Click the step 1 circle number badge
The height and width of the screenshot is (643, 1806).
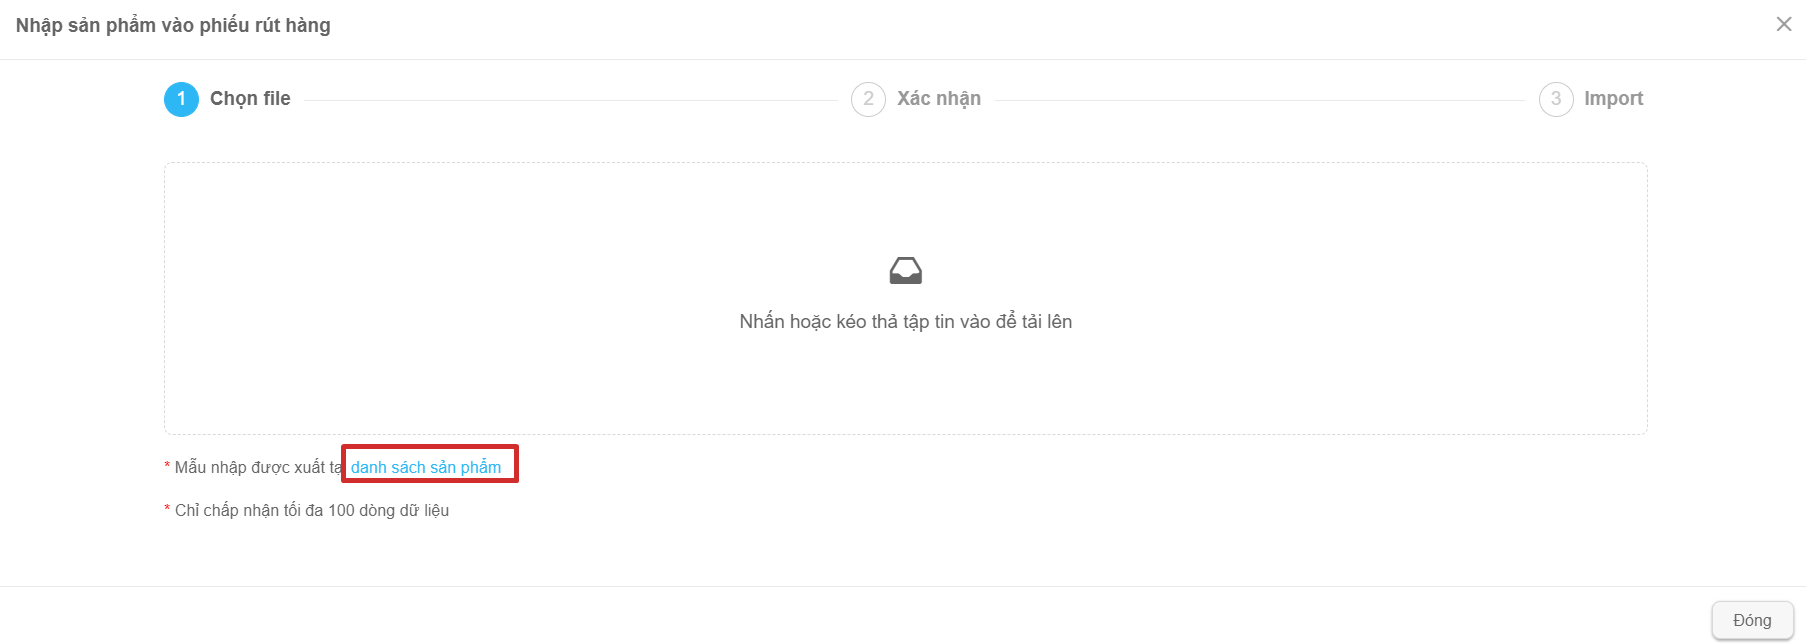click(x=181, y=99)
